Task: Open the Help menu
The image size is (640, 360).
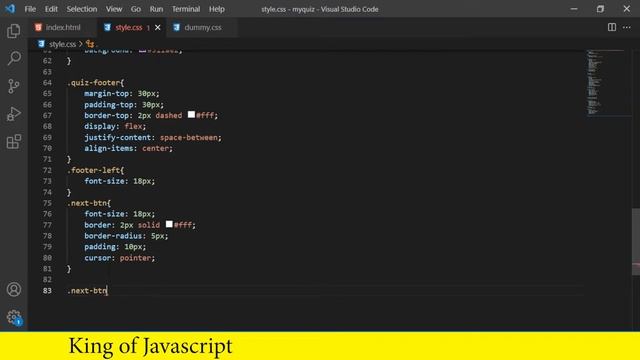Action: point(217,9)
